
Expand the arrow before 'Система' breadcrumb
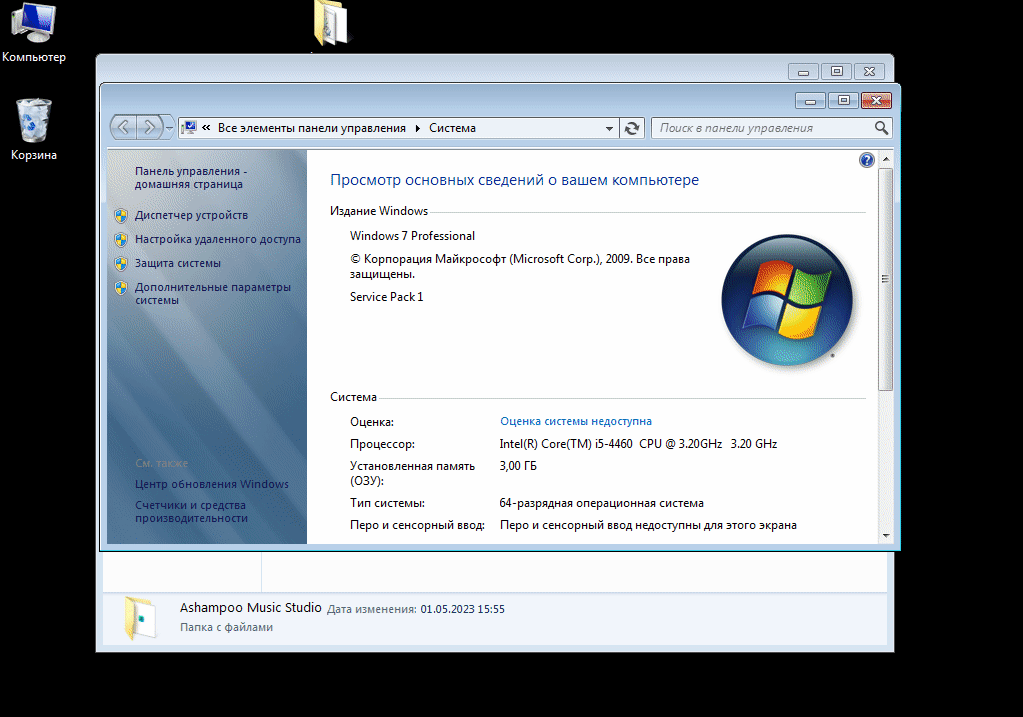pos(418,128)
